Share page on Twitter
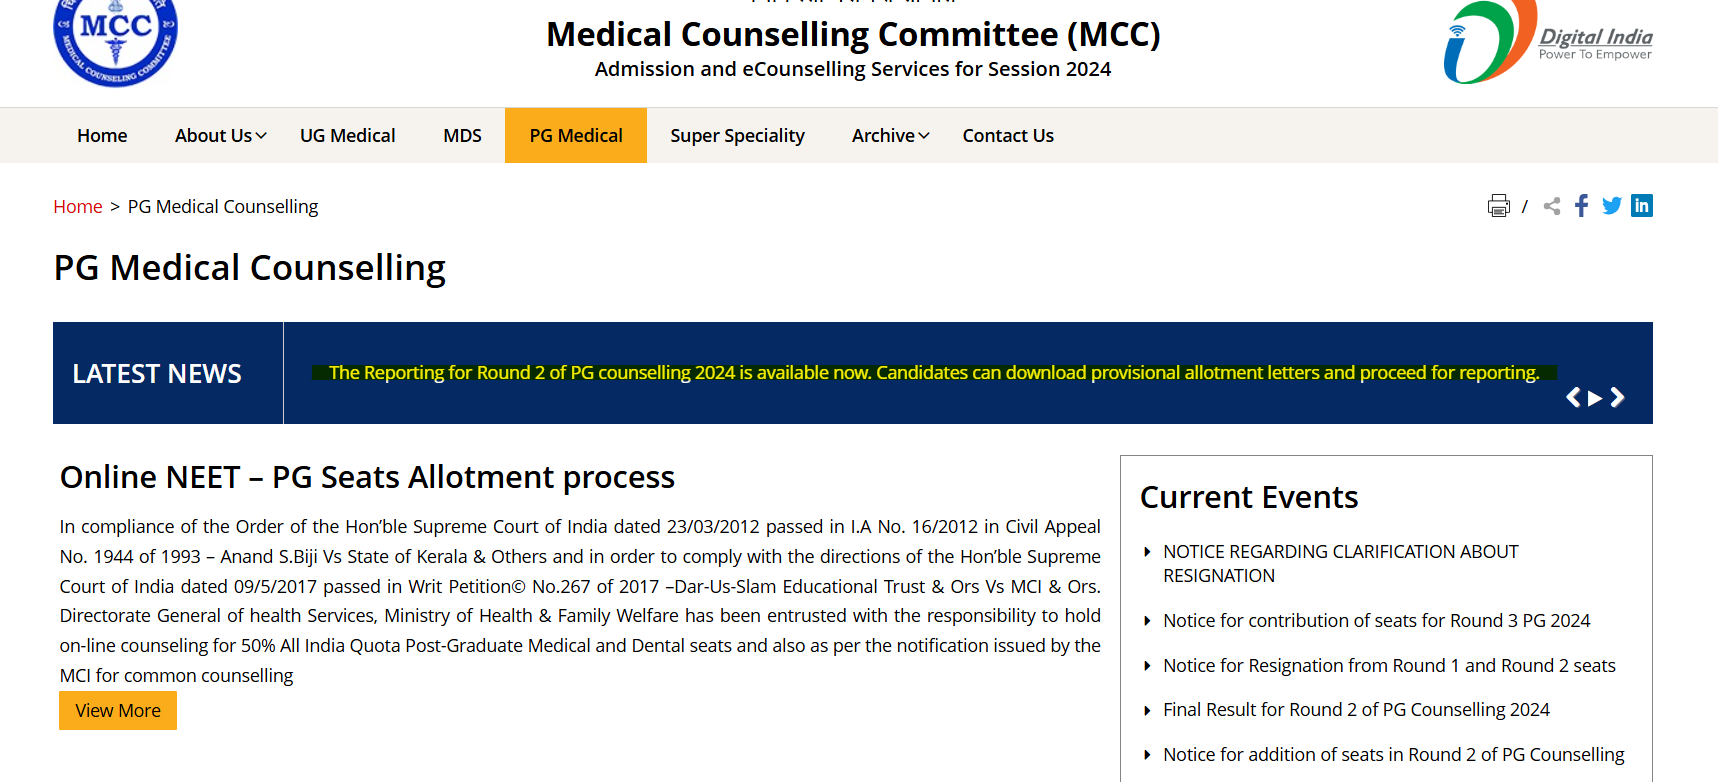The height and width of the screenshot is (782, 1718). click(1611, 206)
